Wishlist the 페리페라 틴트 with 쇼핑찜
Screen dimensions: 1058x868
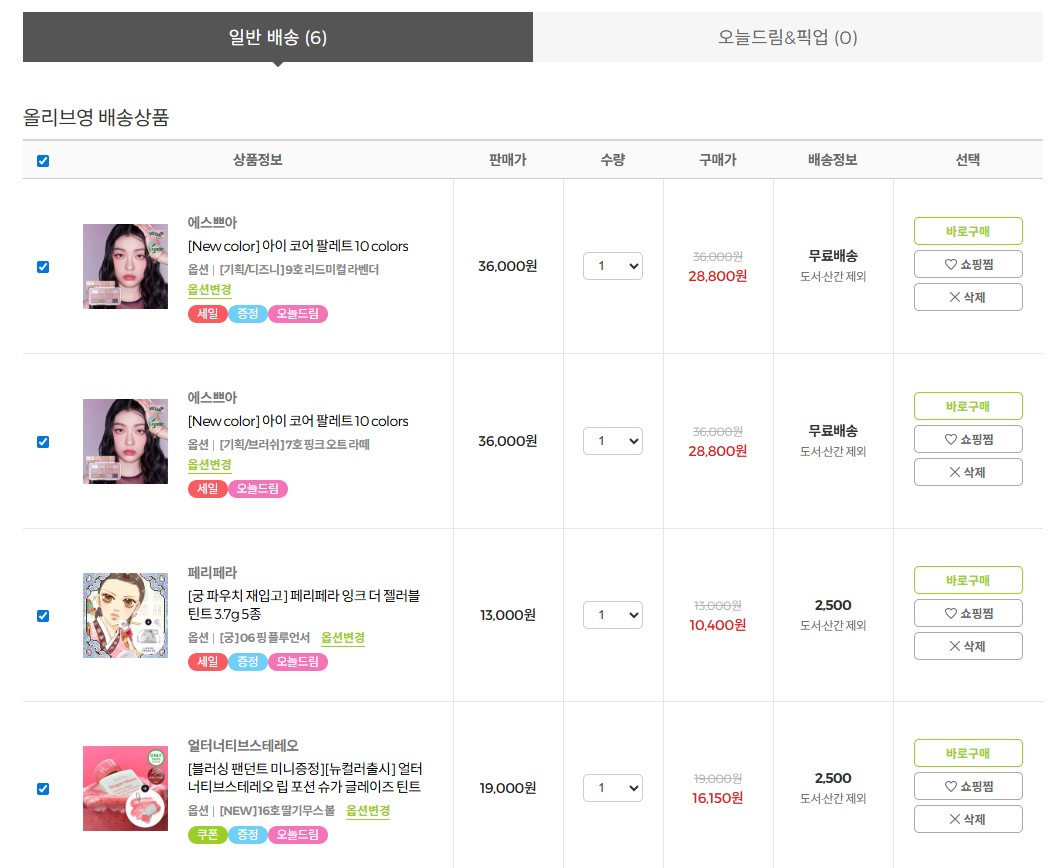(968, 613)
